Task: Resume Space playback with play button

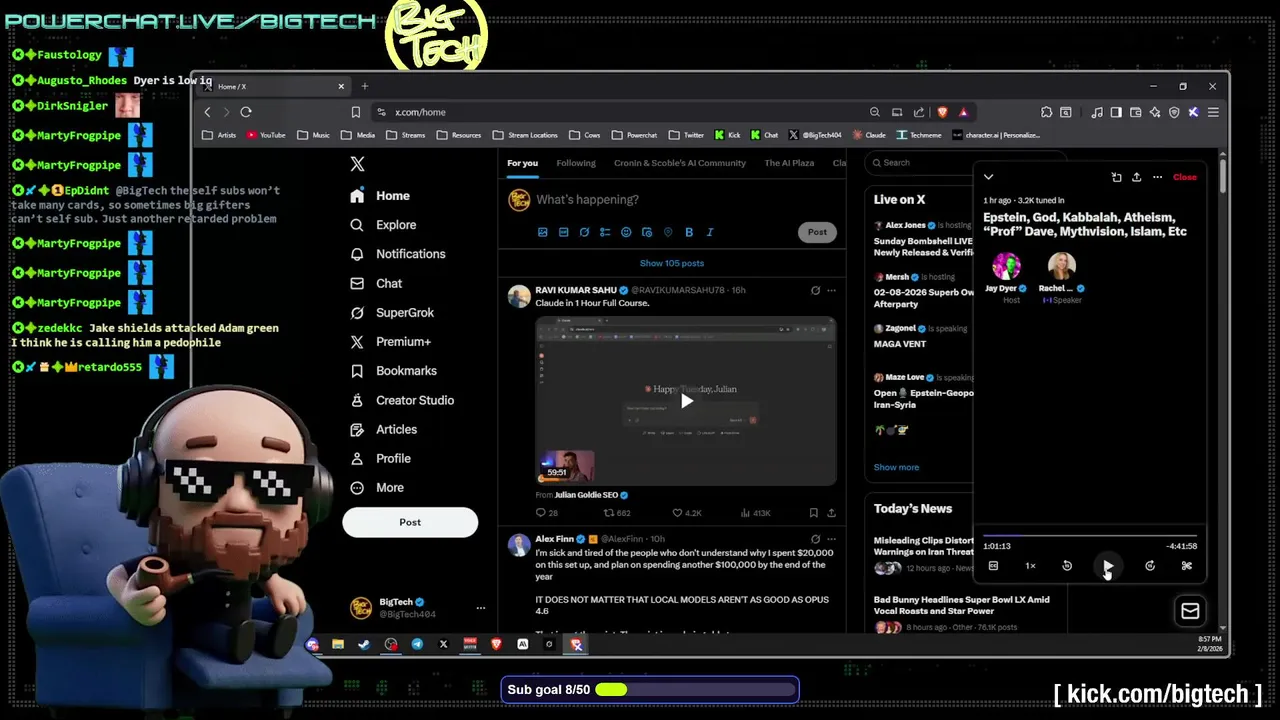Action: [1108, 566]
